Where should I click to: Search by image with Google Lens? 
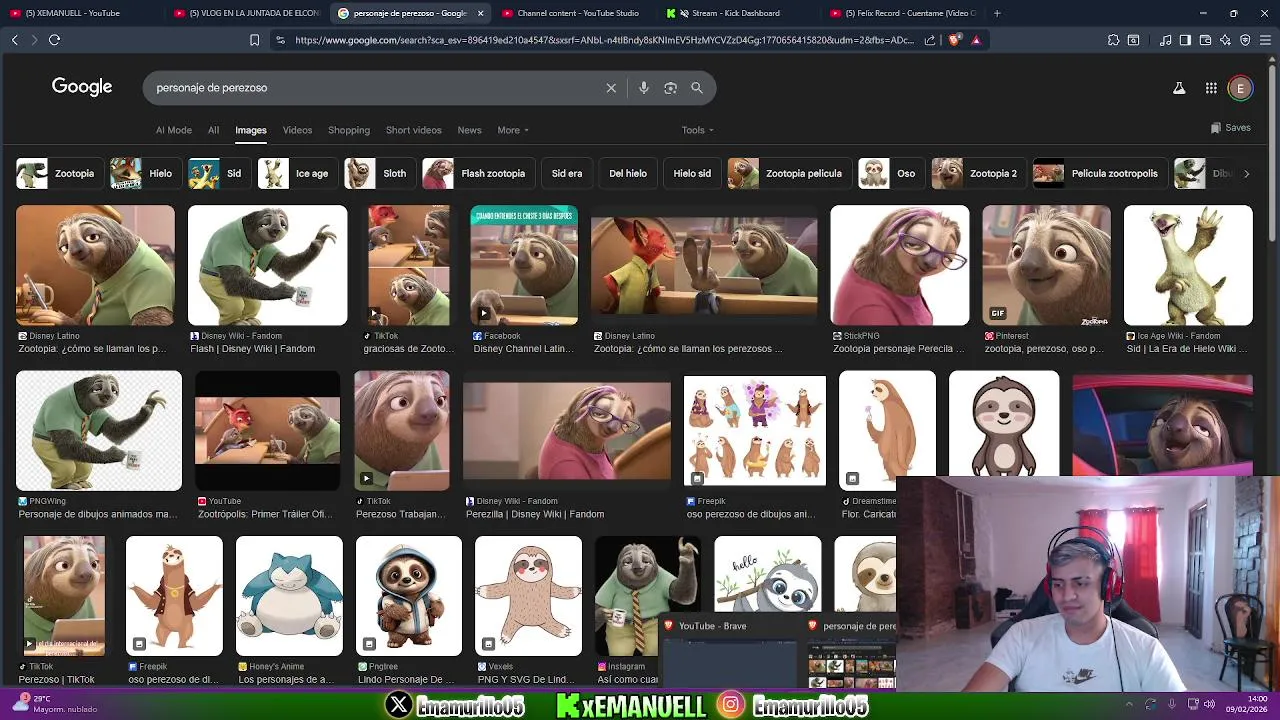click(x=670, y=88)
